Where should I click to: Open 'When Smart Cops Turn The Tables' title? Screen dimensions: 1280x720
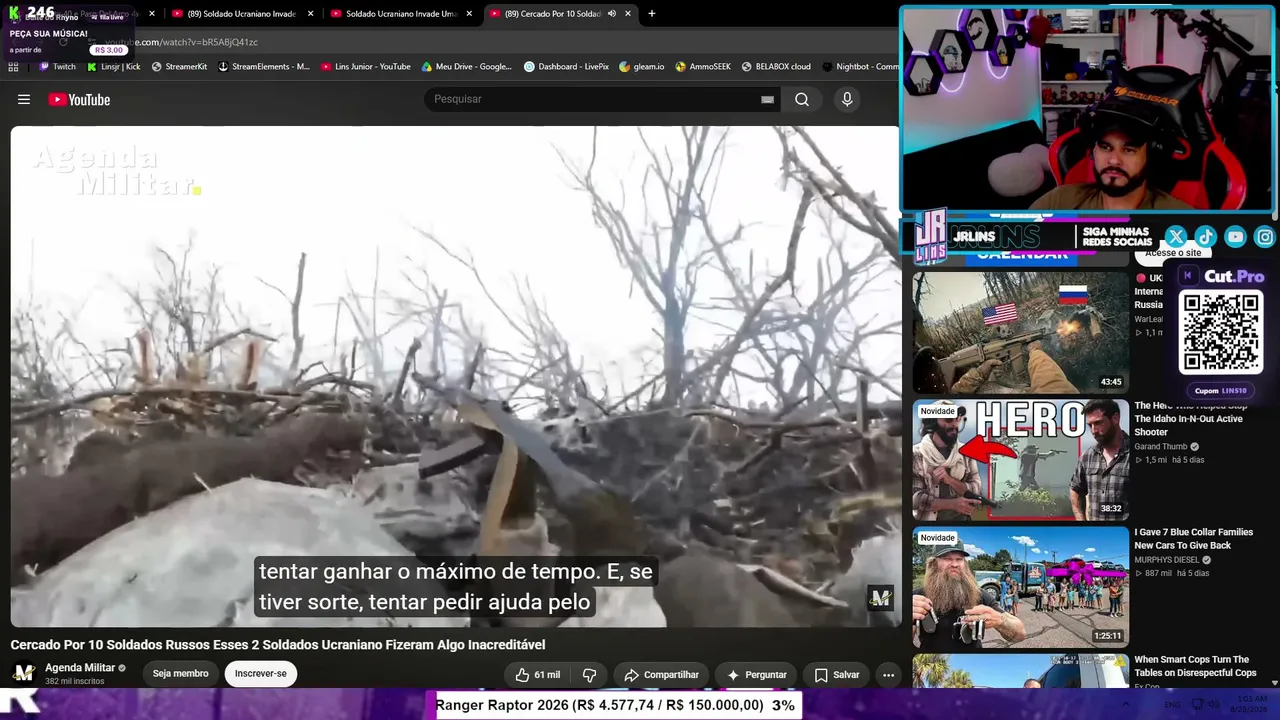point(1195,666)
